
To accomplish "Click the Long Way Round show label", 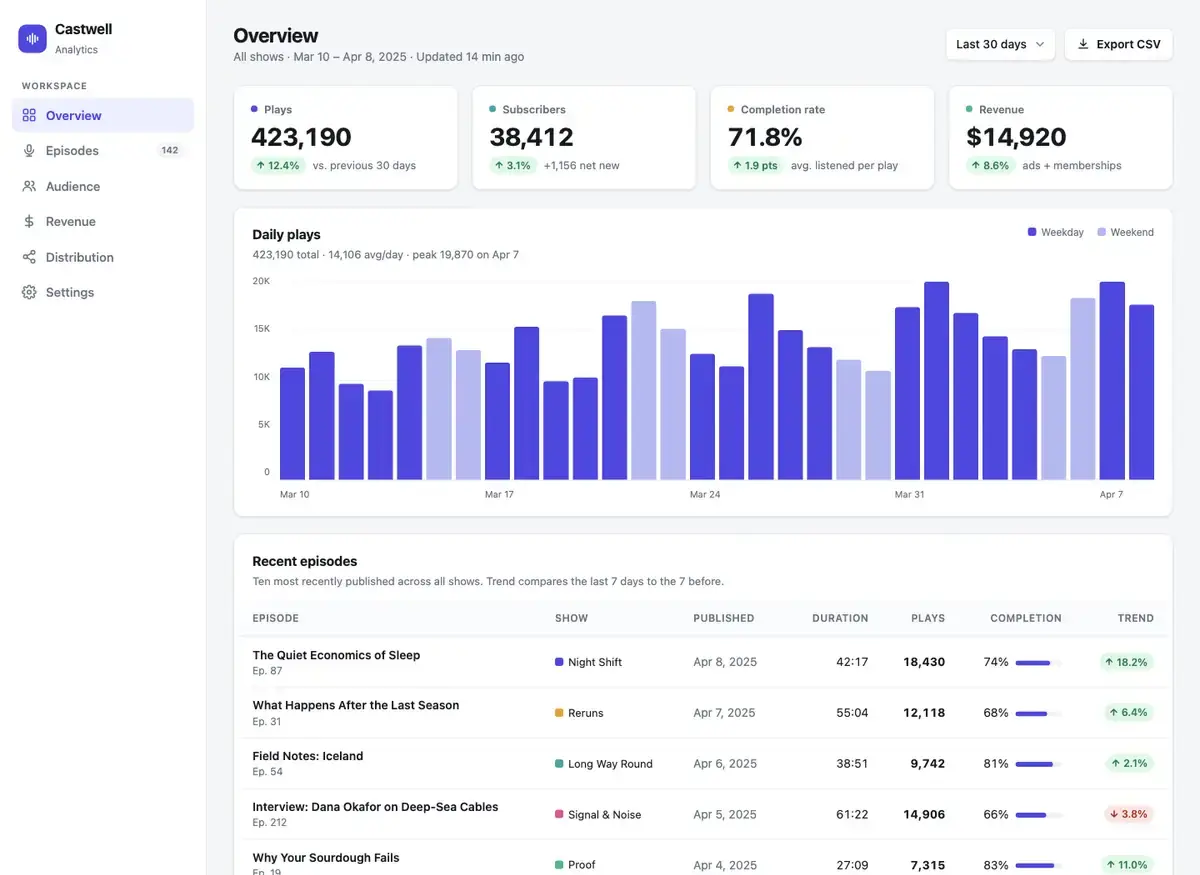I will point(610,764).
